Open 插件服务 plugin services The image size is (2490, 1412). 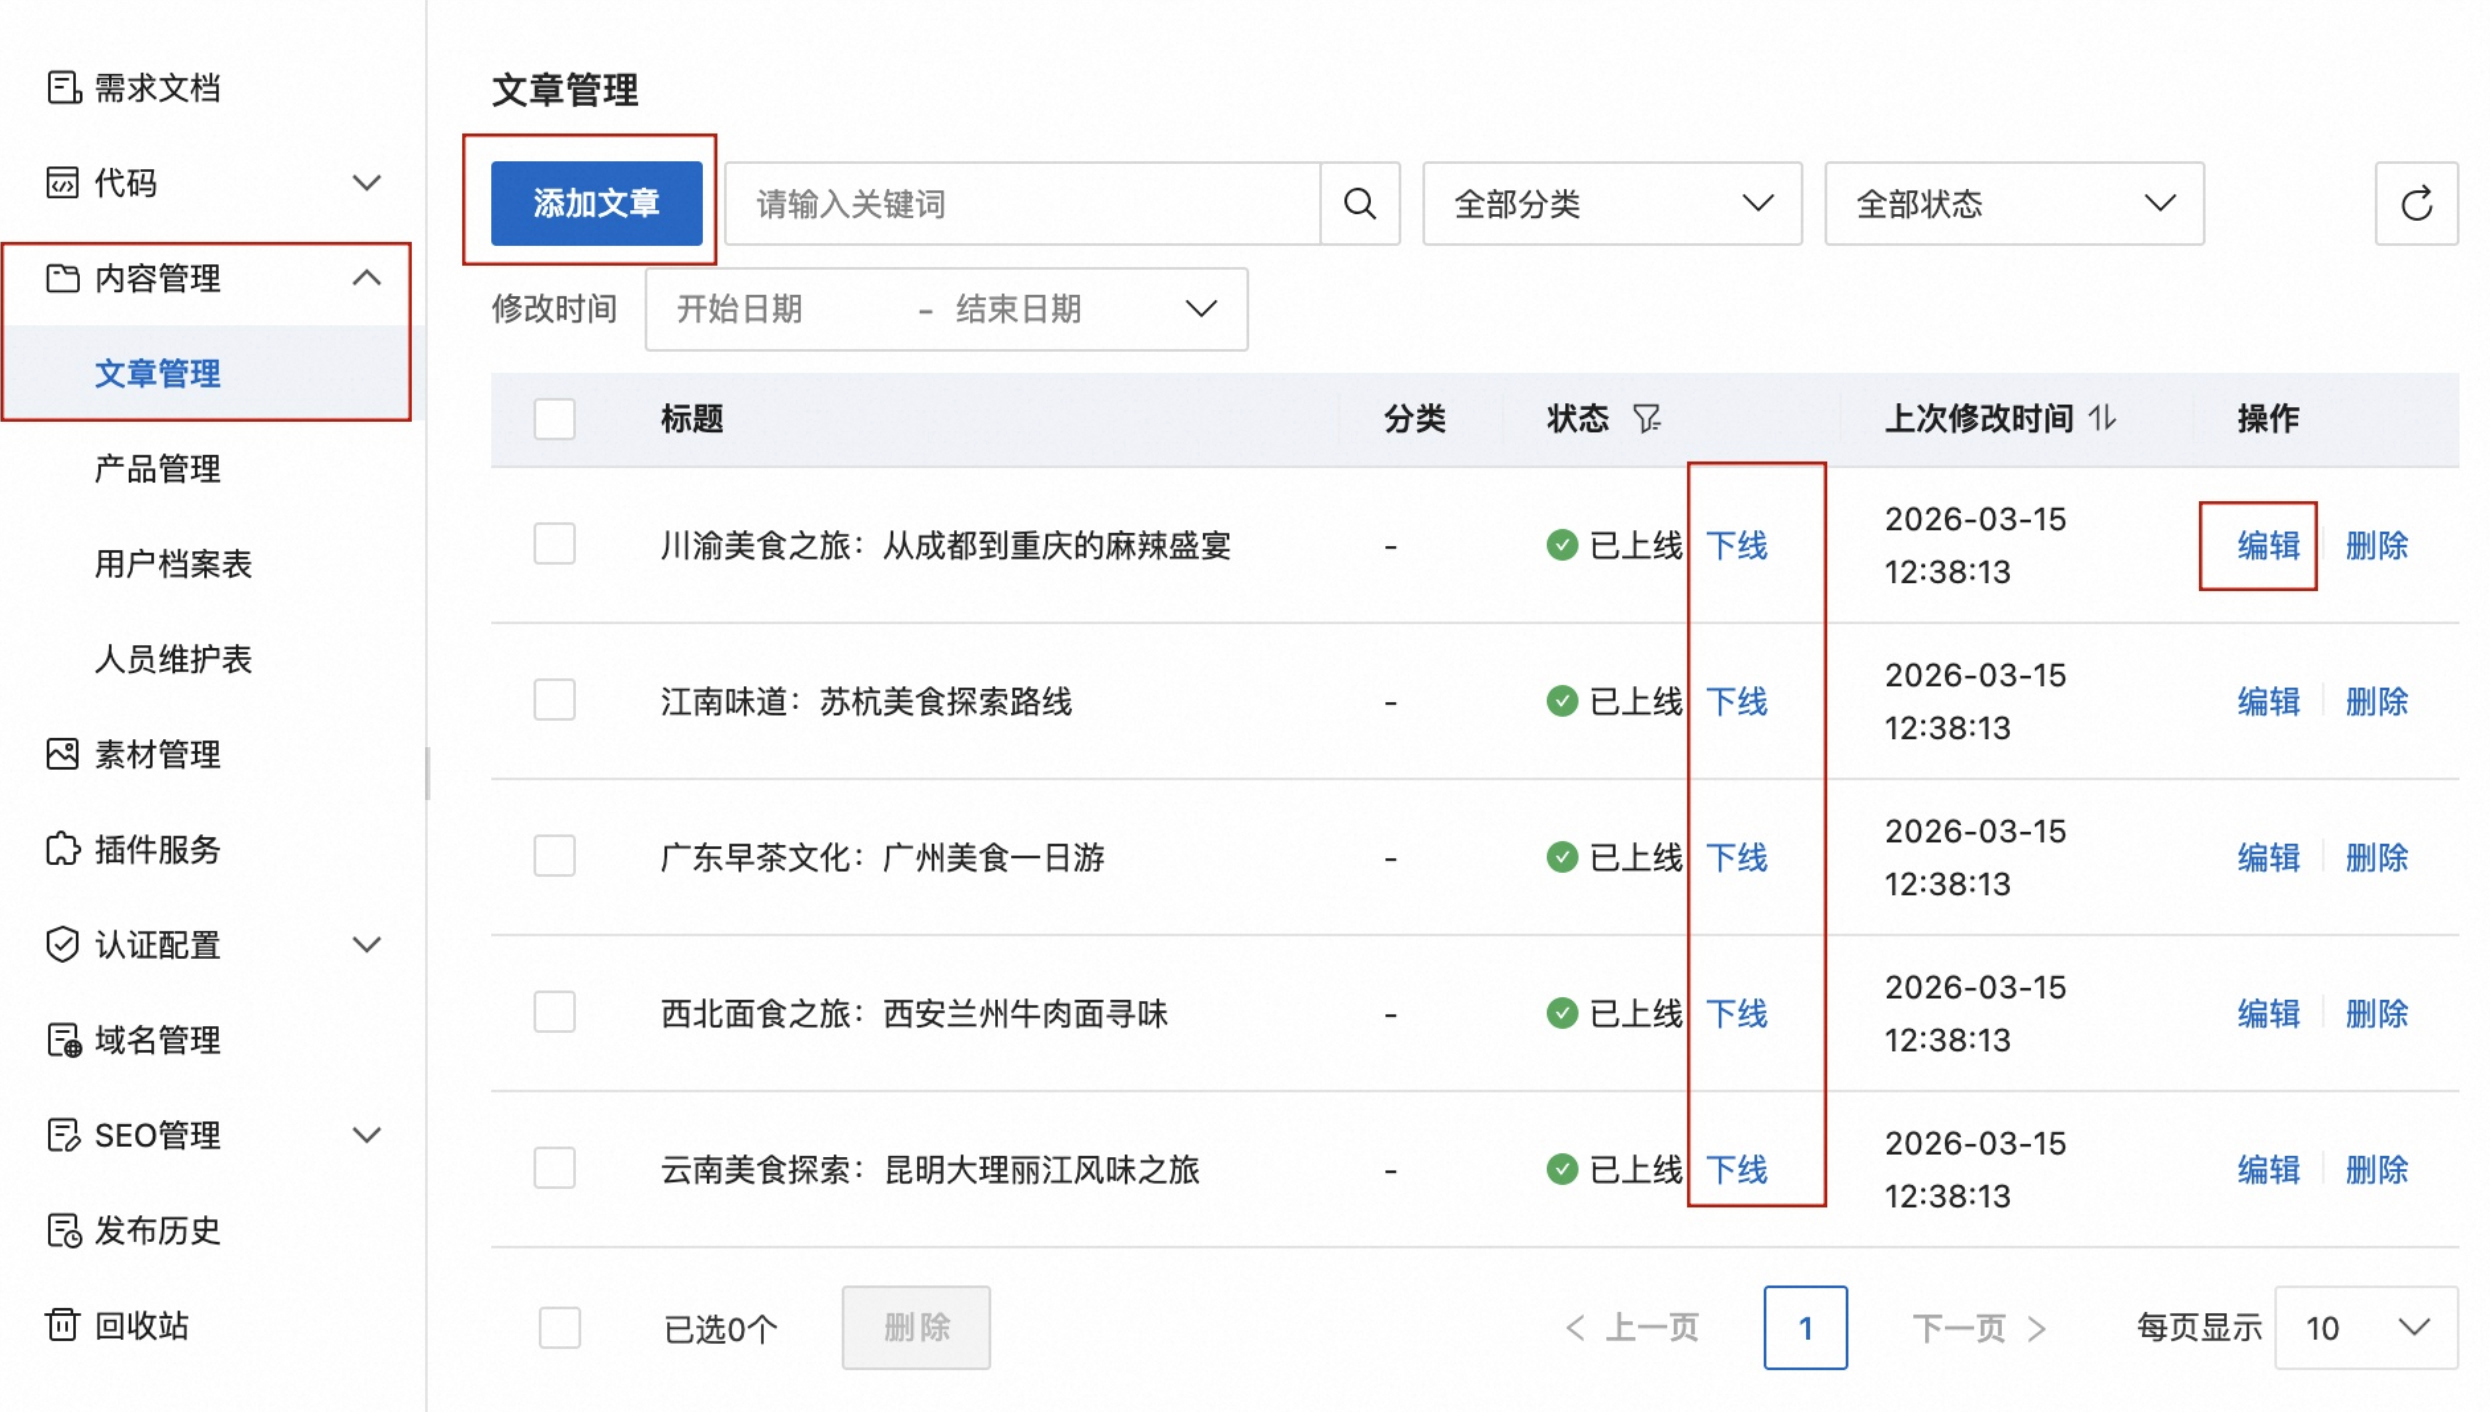tap(156, 849)
